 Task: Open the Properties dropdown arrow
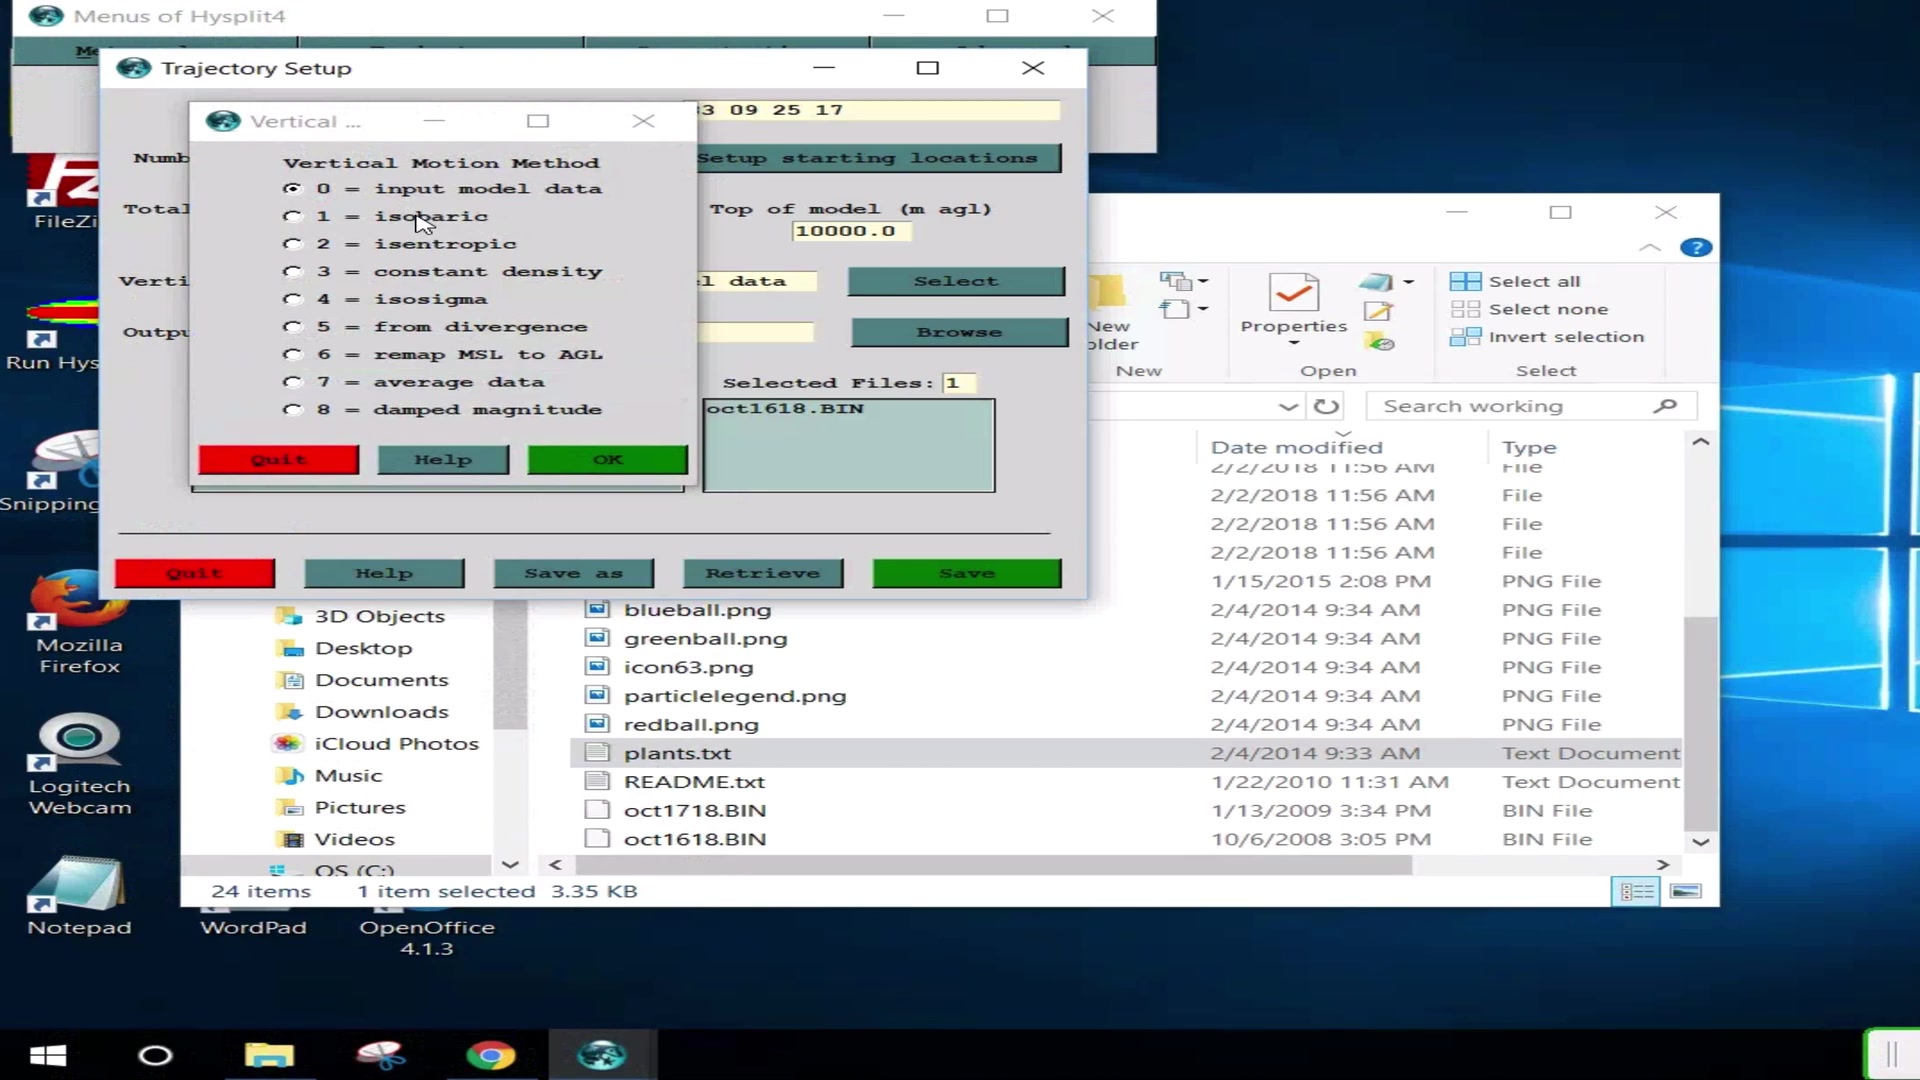[1293, 343]
